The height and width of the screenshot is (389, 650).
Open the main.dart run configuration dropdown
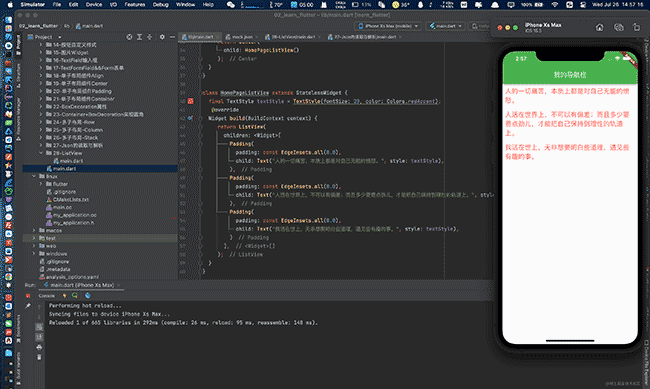(446, 26)
